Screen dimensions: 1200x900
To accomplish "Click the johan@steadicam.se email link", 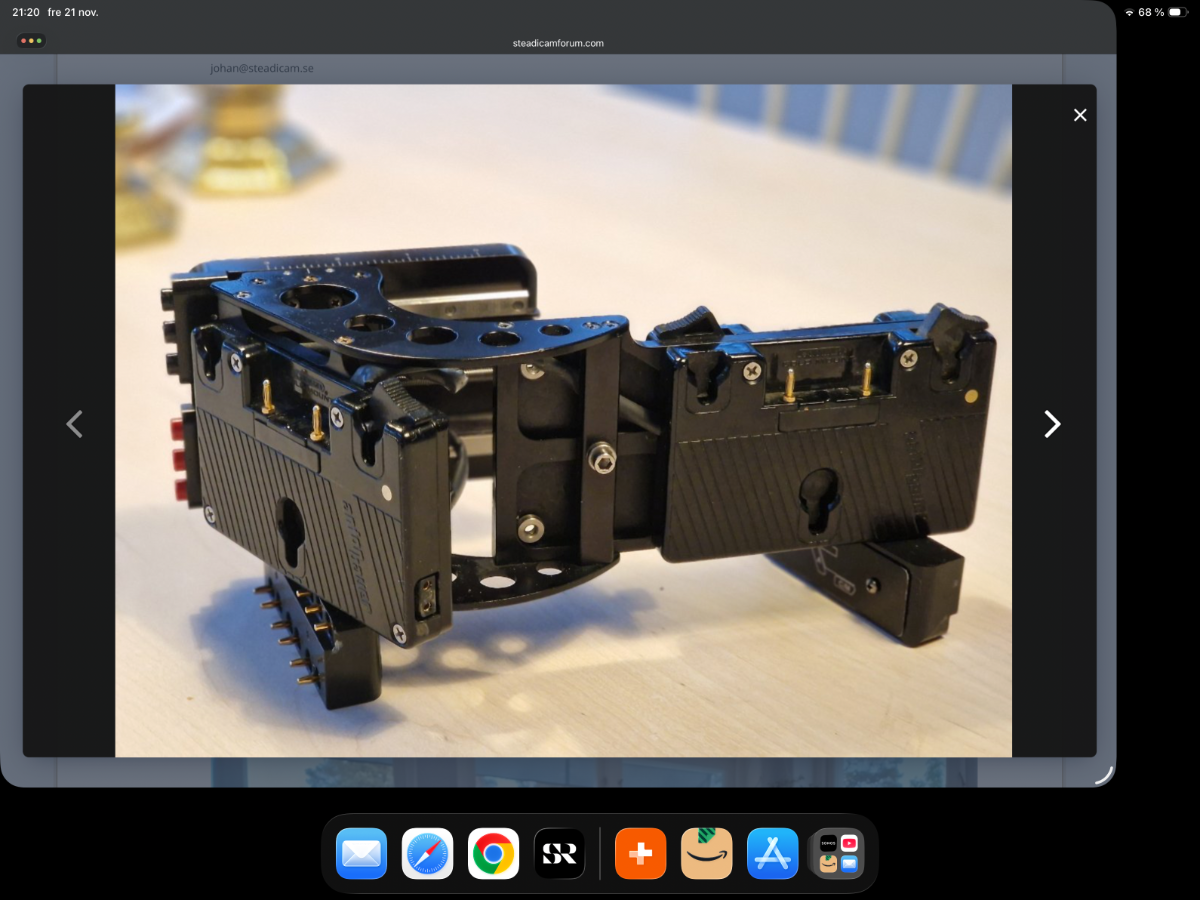I will click(x=261, y=68).
